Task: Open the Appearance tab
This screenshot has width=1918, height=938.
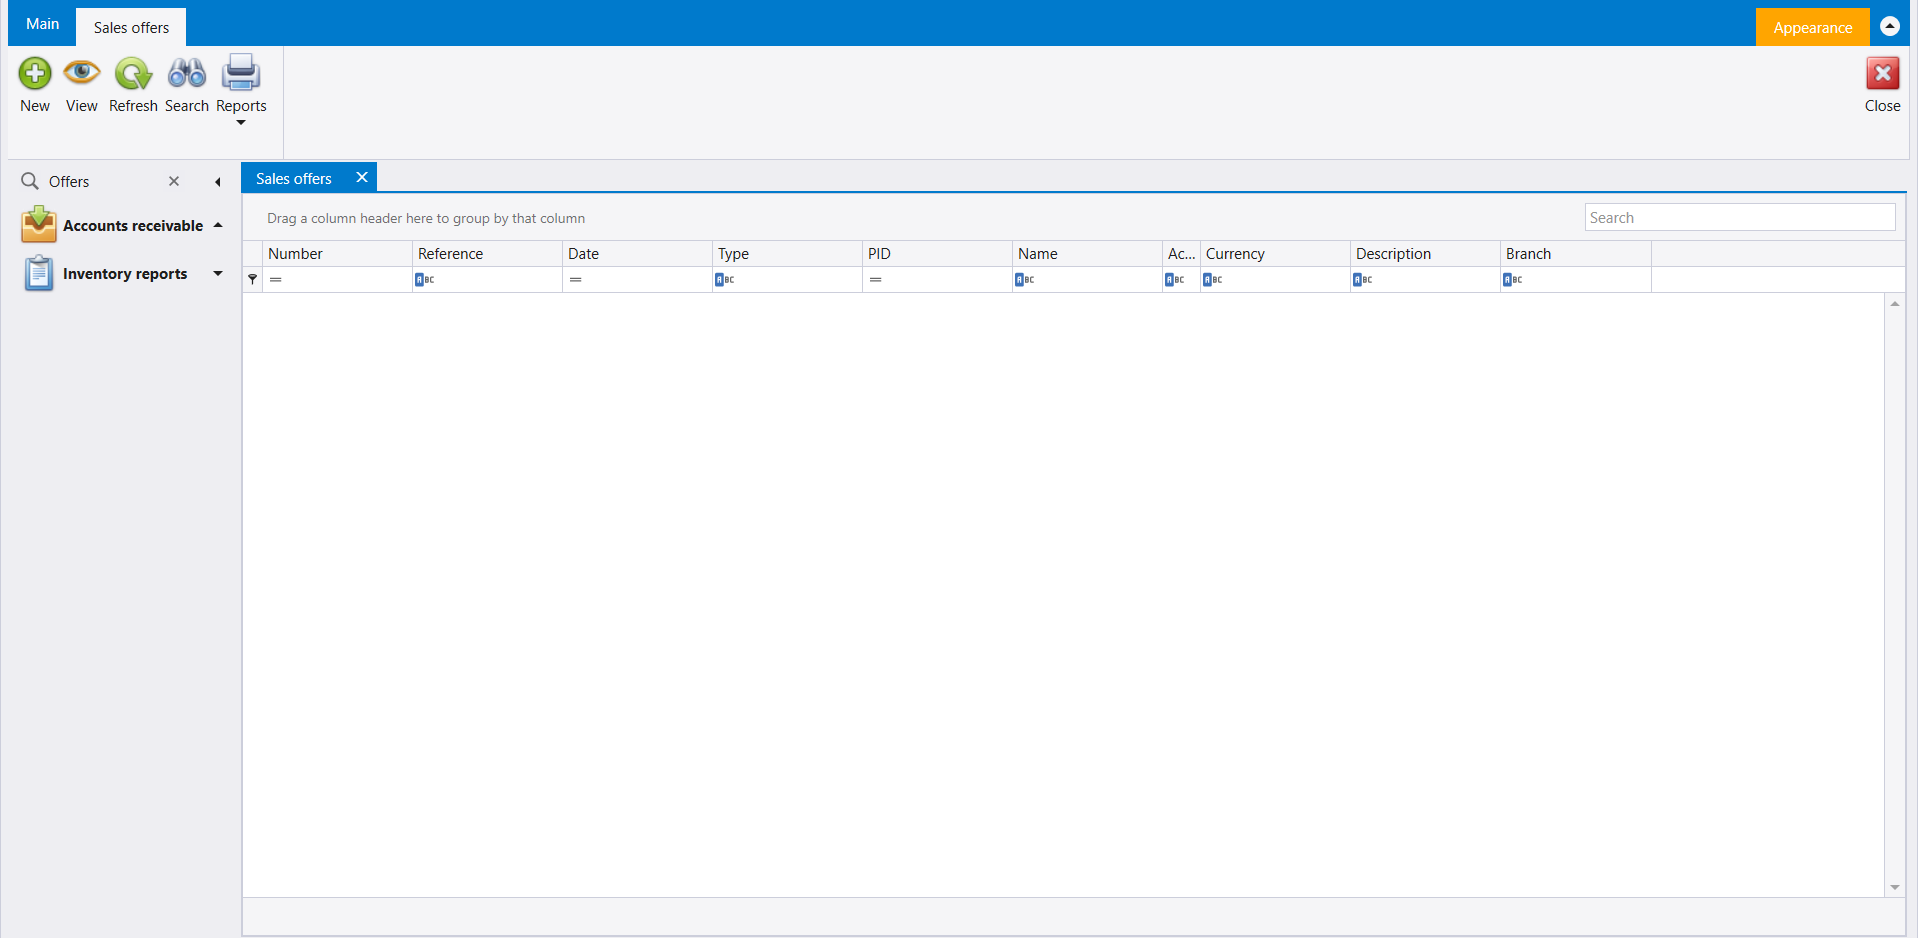Action: (1812, 27)
